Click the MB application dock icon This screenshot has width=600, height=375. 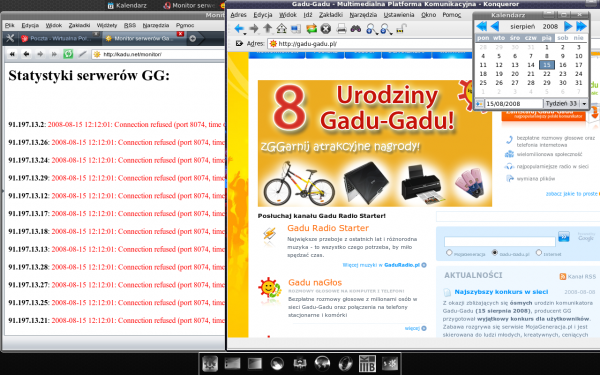click(367, 363)
